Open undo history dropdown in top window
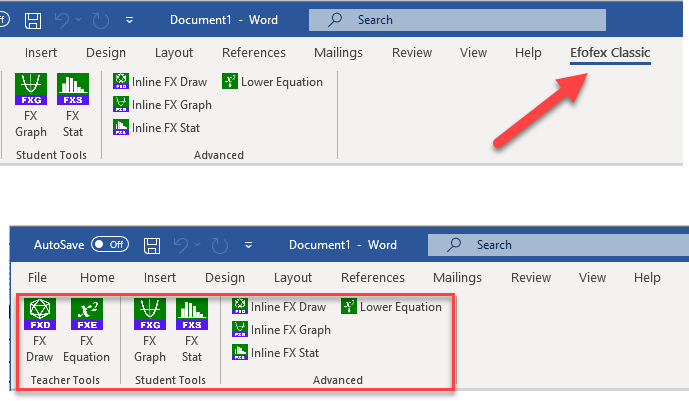 [79, 20]
